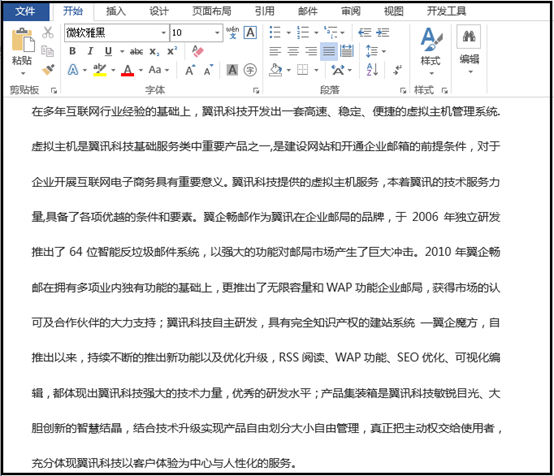Grow font size button

pyautogui.click(x=190, y=70)
